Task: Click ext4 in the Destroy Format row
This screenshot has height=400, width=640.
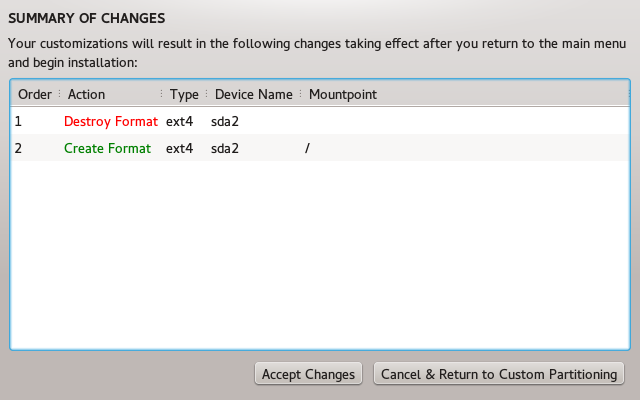Action: pos(179,121)
